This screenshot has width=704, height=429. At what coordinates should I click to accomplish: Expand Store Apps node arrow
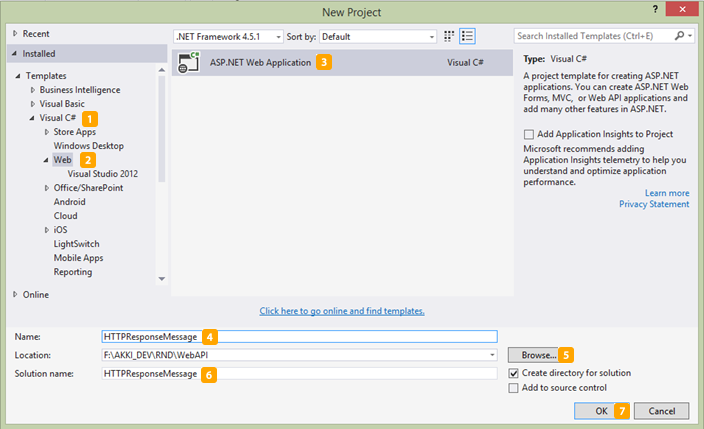(x=46, y=132)
